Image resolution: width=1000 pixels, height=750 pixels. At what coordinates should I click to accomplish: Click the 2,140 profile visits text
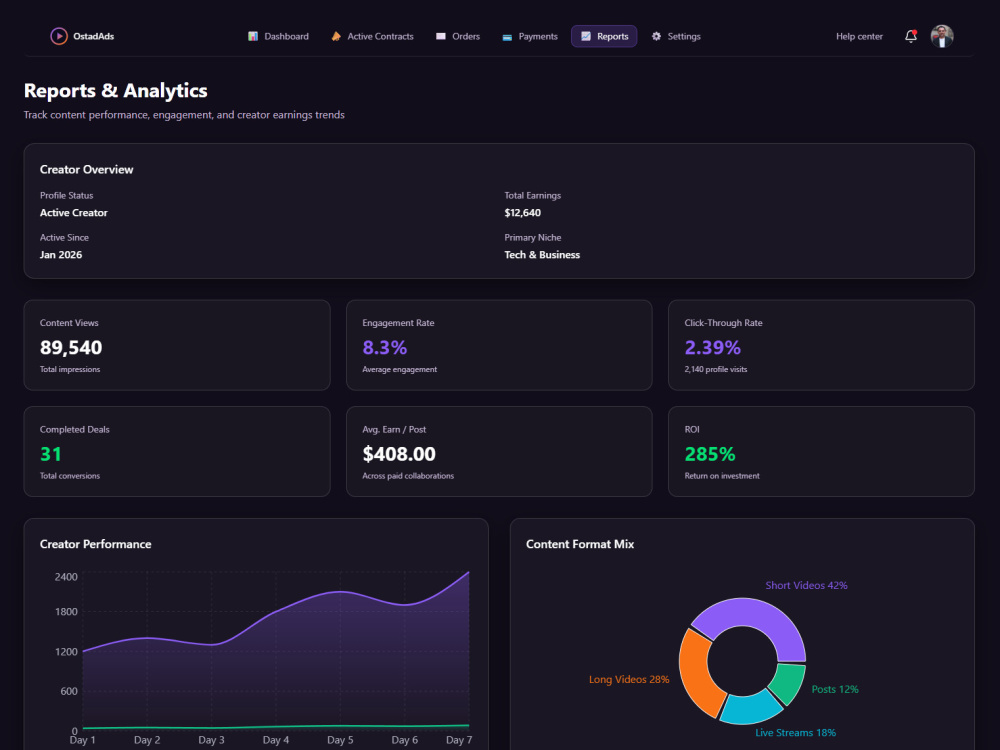(716, 369)
